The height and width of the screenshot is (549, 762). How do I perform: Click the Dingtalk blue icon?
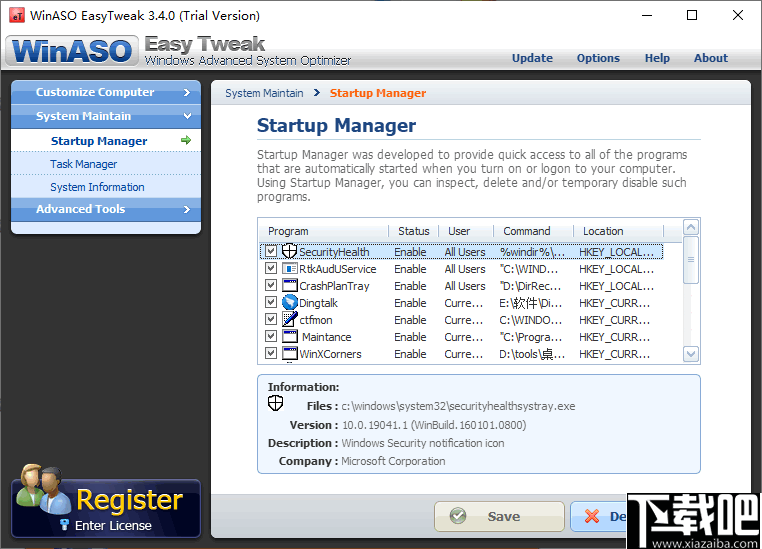click(x=289, y=303)
